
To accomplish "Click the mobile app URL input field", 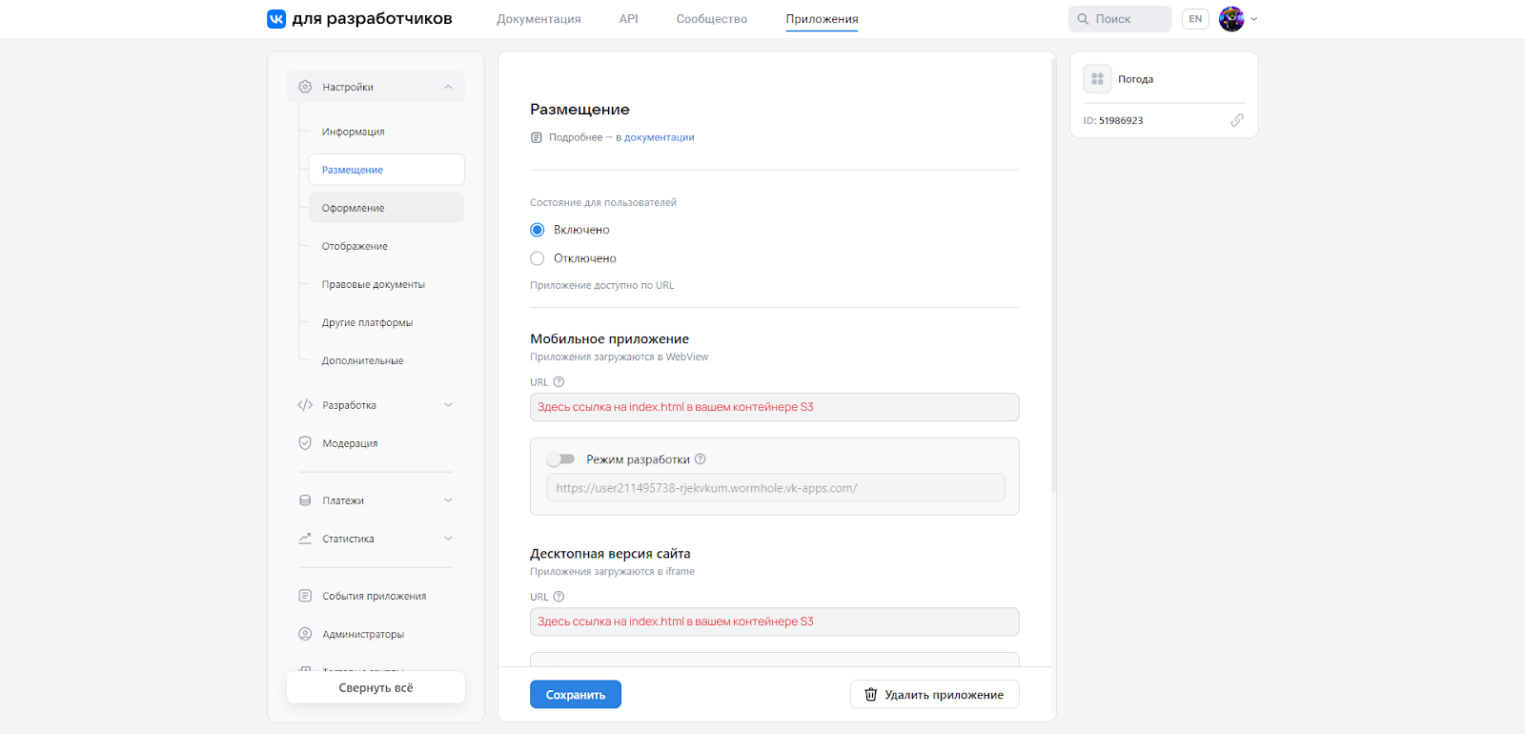I will (774, 407).
